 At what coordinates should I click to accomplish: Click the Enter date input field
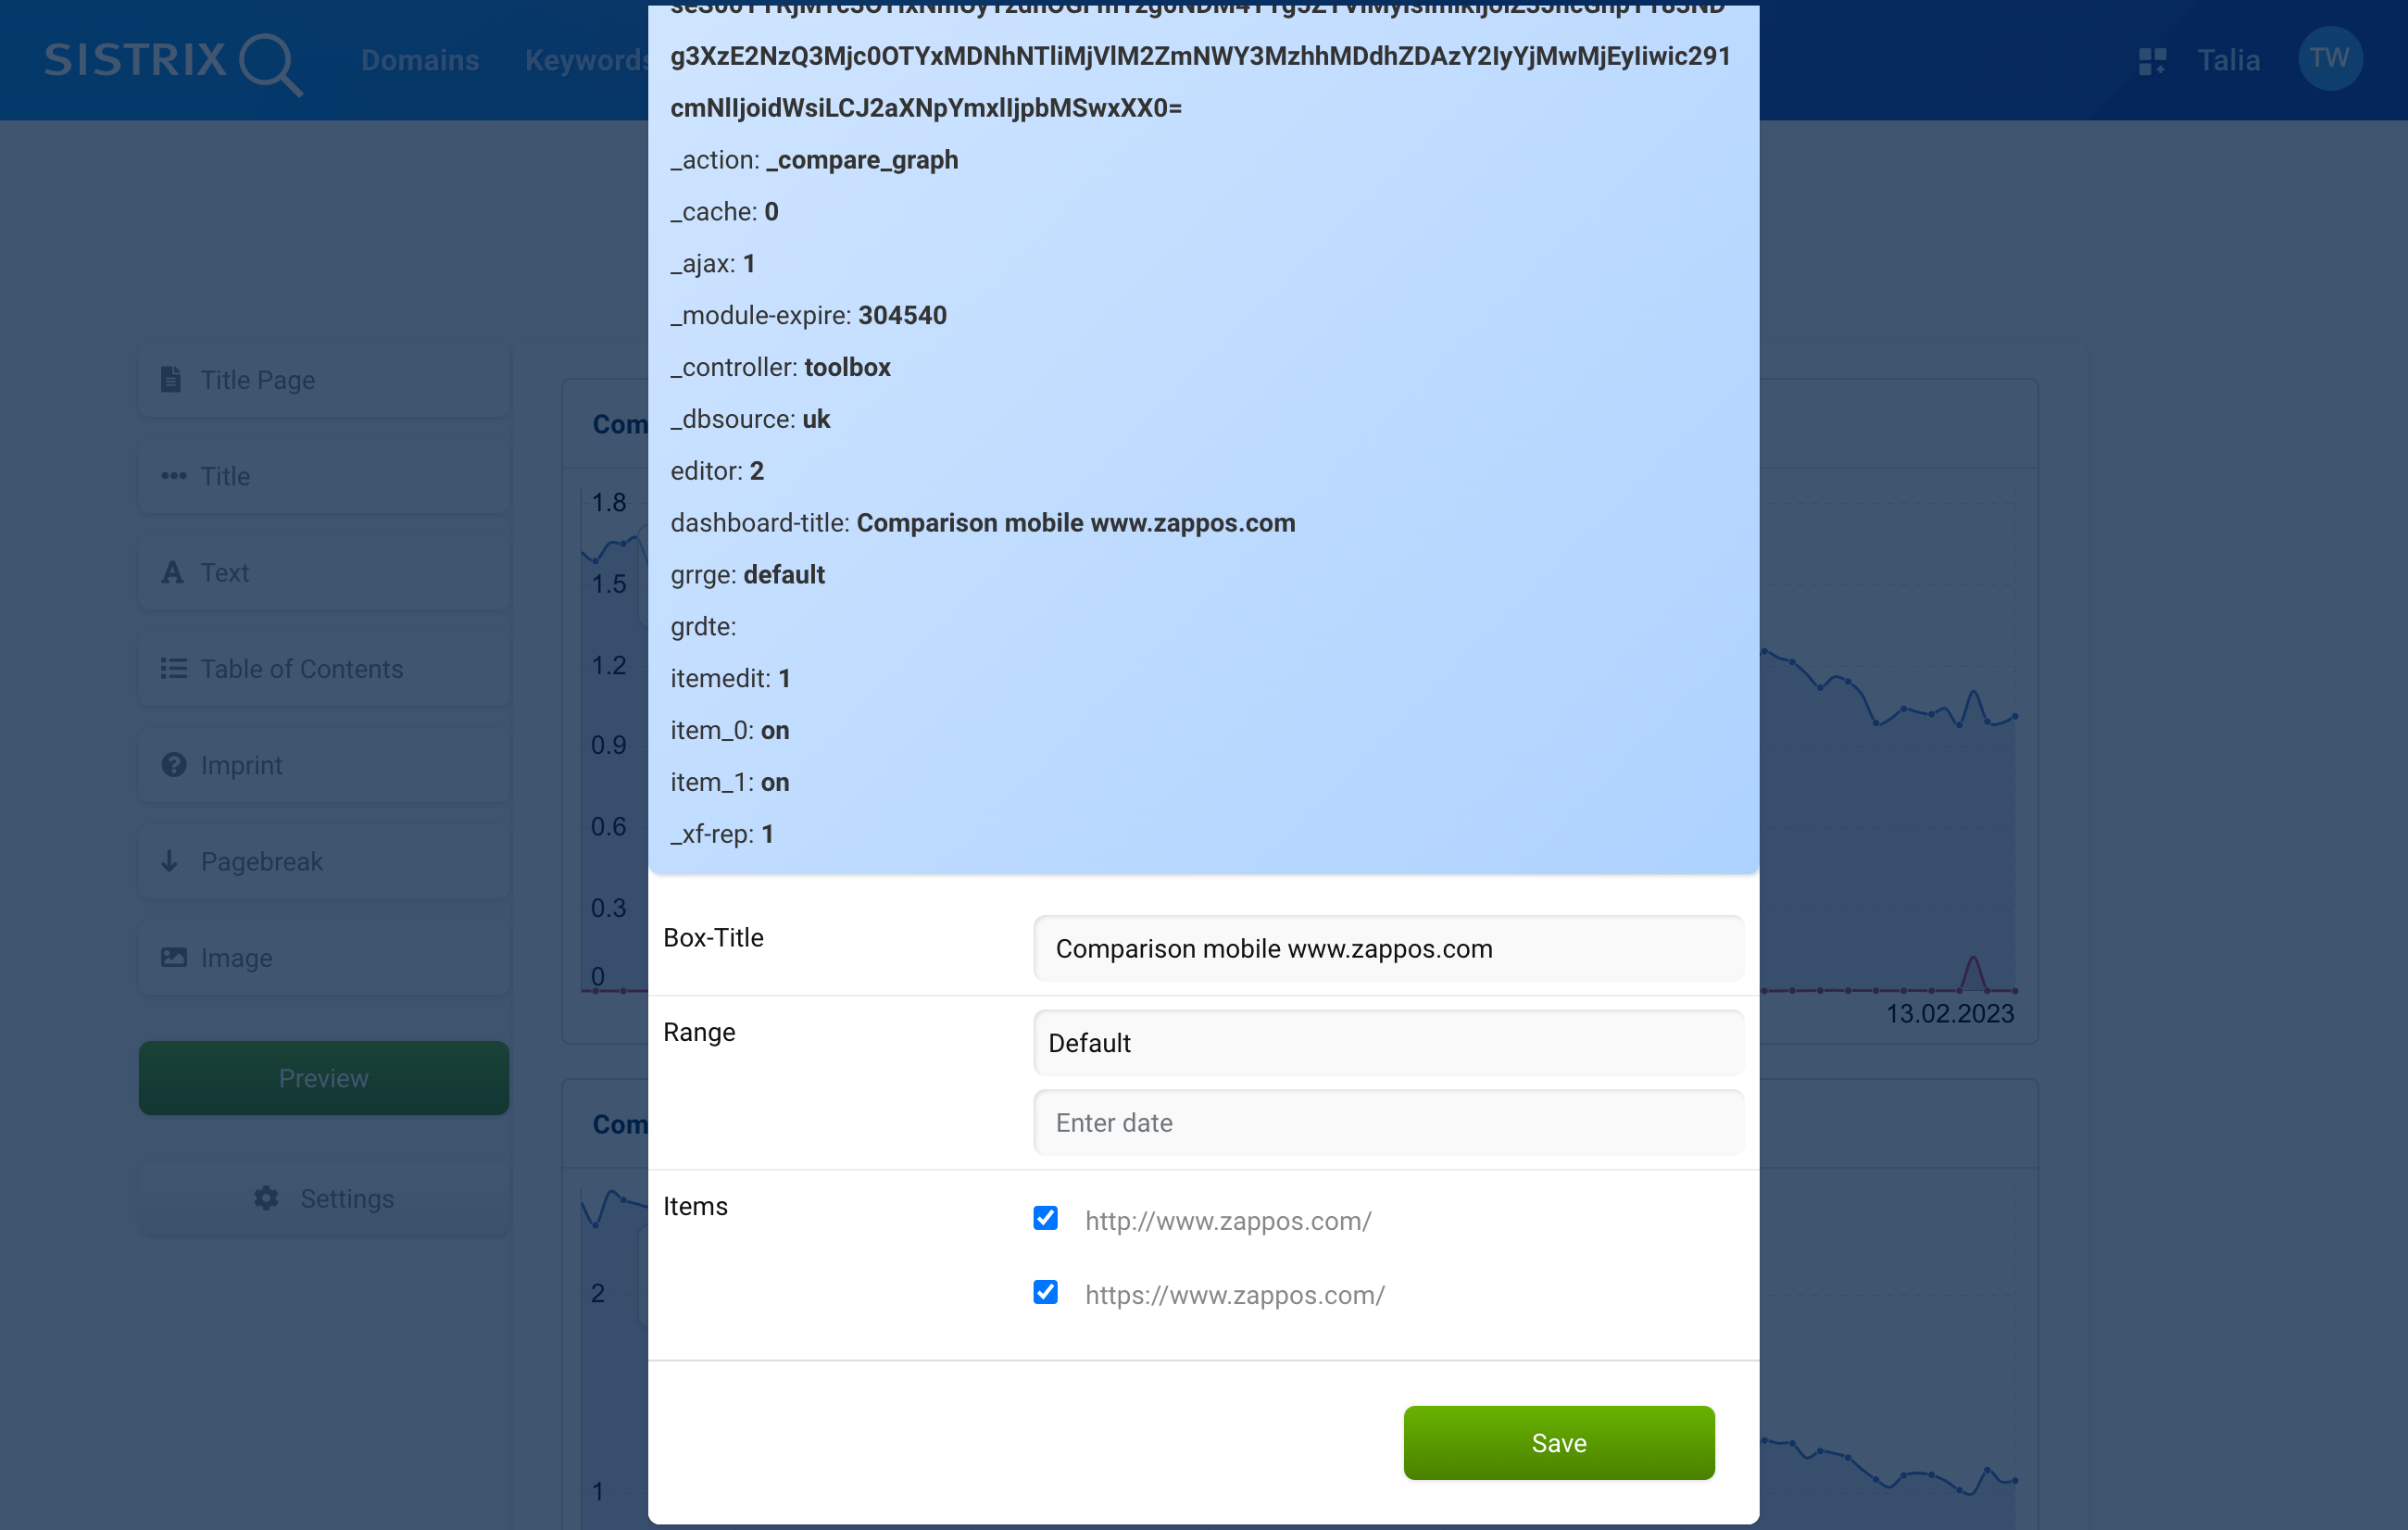click(1385, 1122)
